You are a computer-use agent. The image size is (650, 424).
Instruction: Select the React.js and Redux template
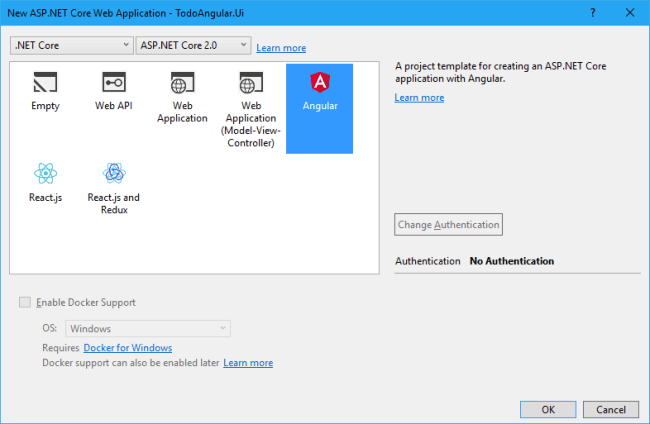[114, 189]
